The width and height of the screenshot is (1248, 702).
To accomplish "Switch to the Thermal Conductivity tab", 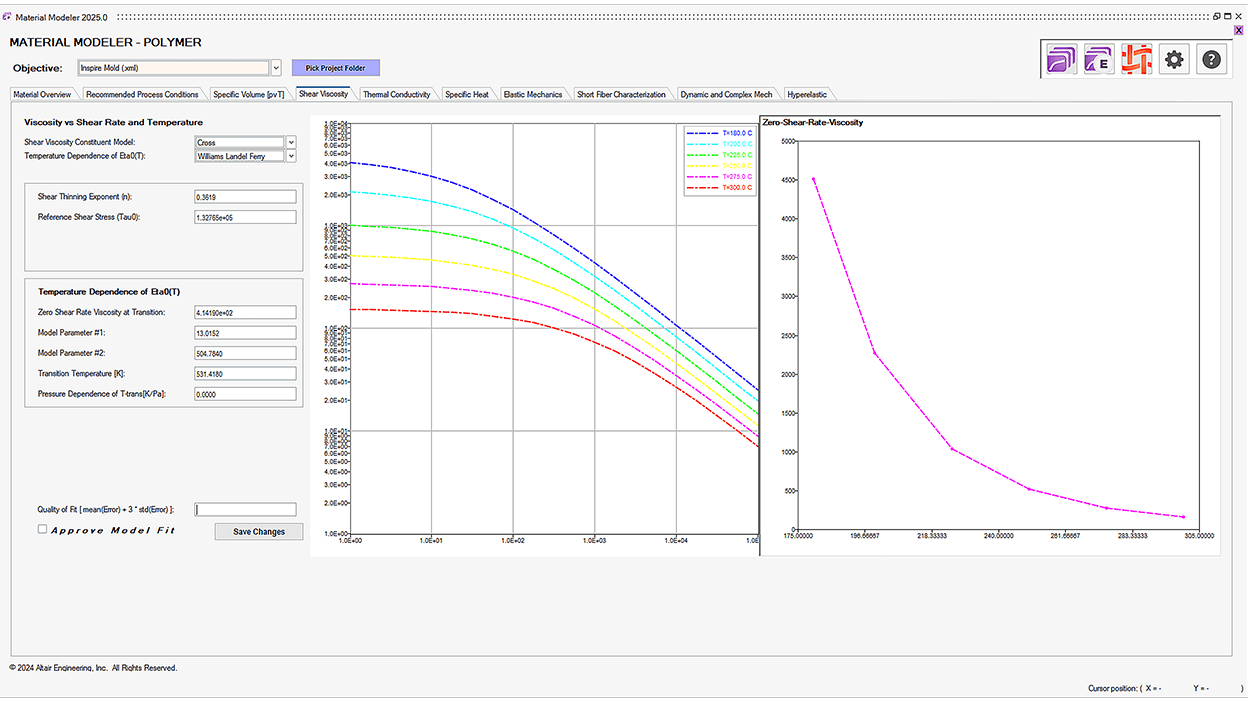I will pos(396,94).
